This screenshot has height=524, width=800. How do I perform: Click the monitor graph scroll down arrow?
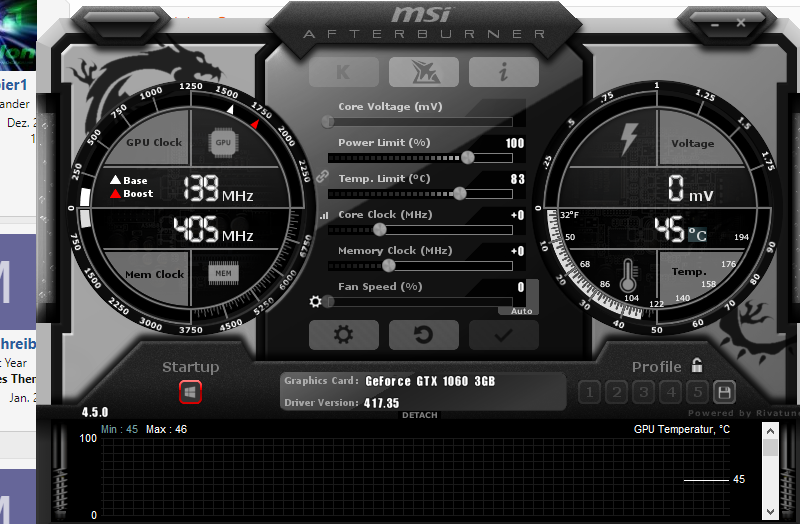coord(770,511)
